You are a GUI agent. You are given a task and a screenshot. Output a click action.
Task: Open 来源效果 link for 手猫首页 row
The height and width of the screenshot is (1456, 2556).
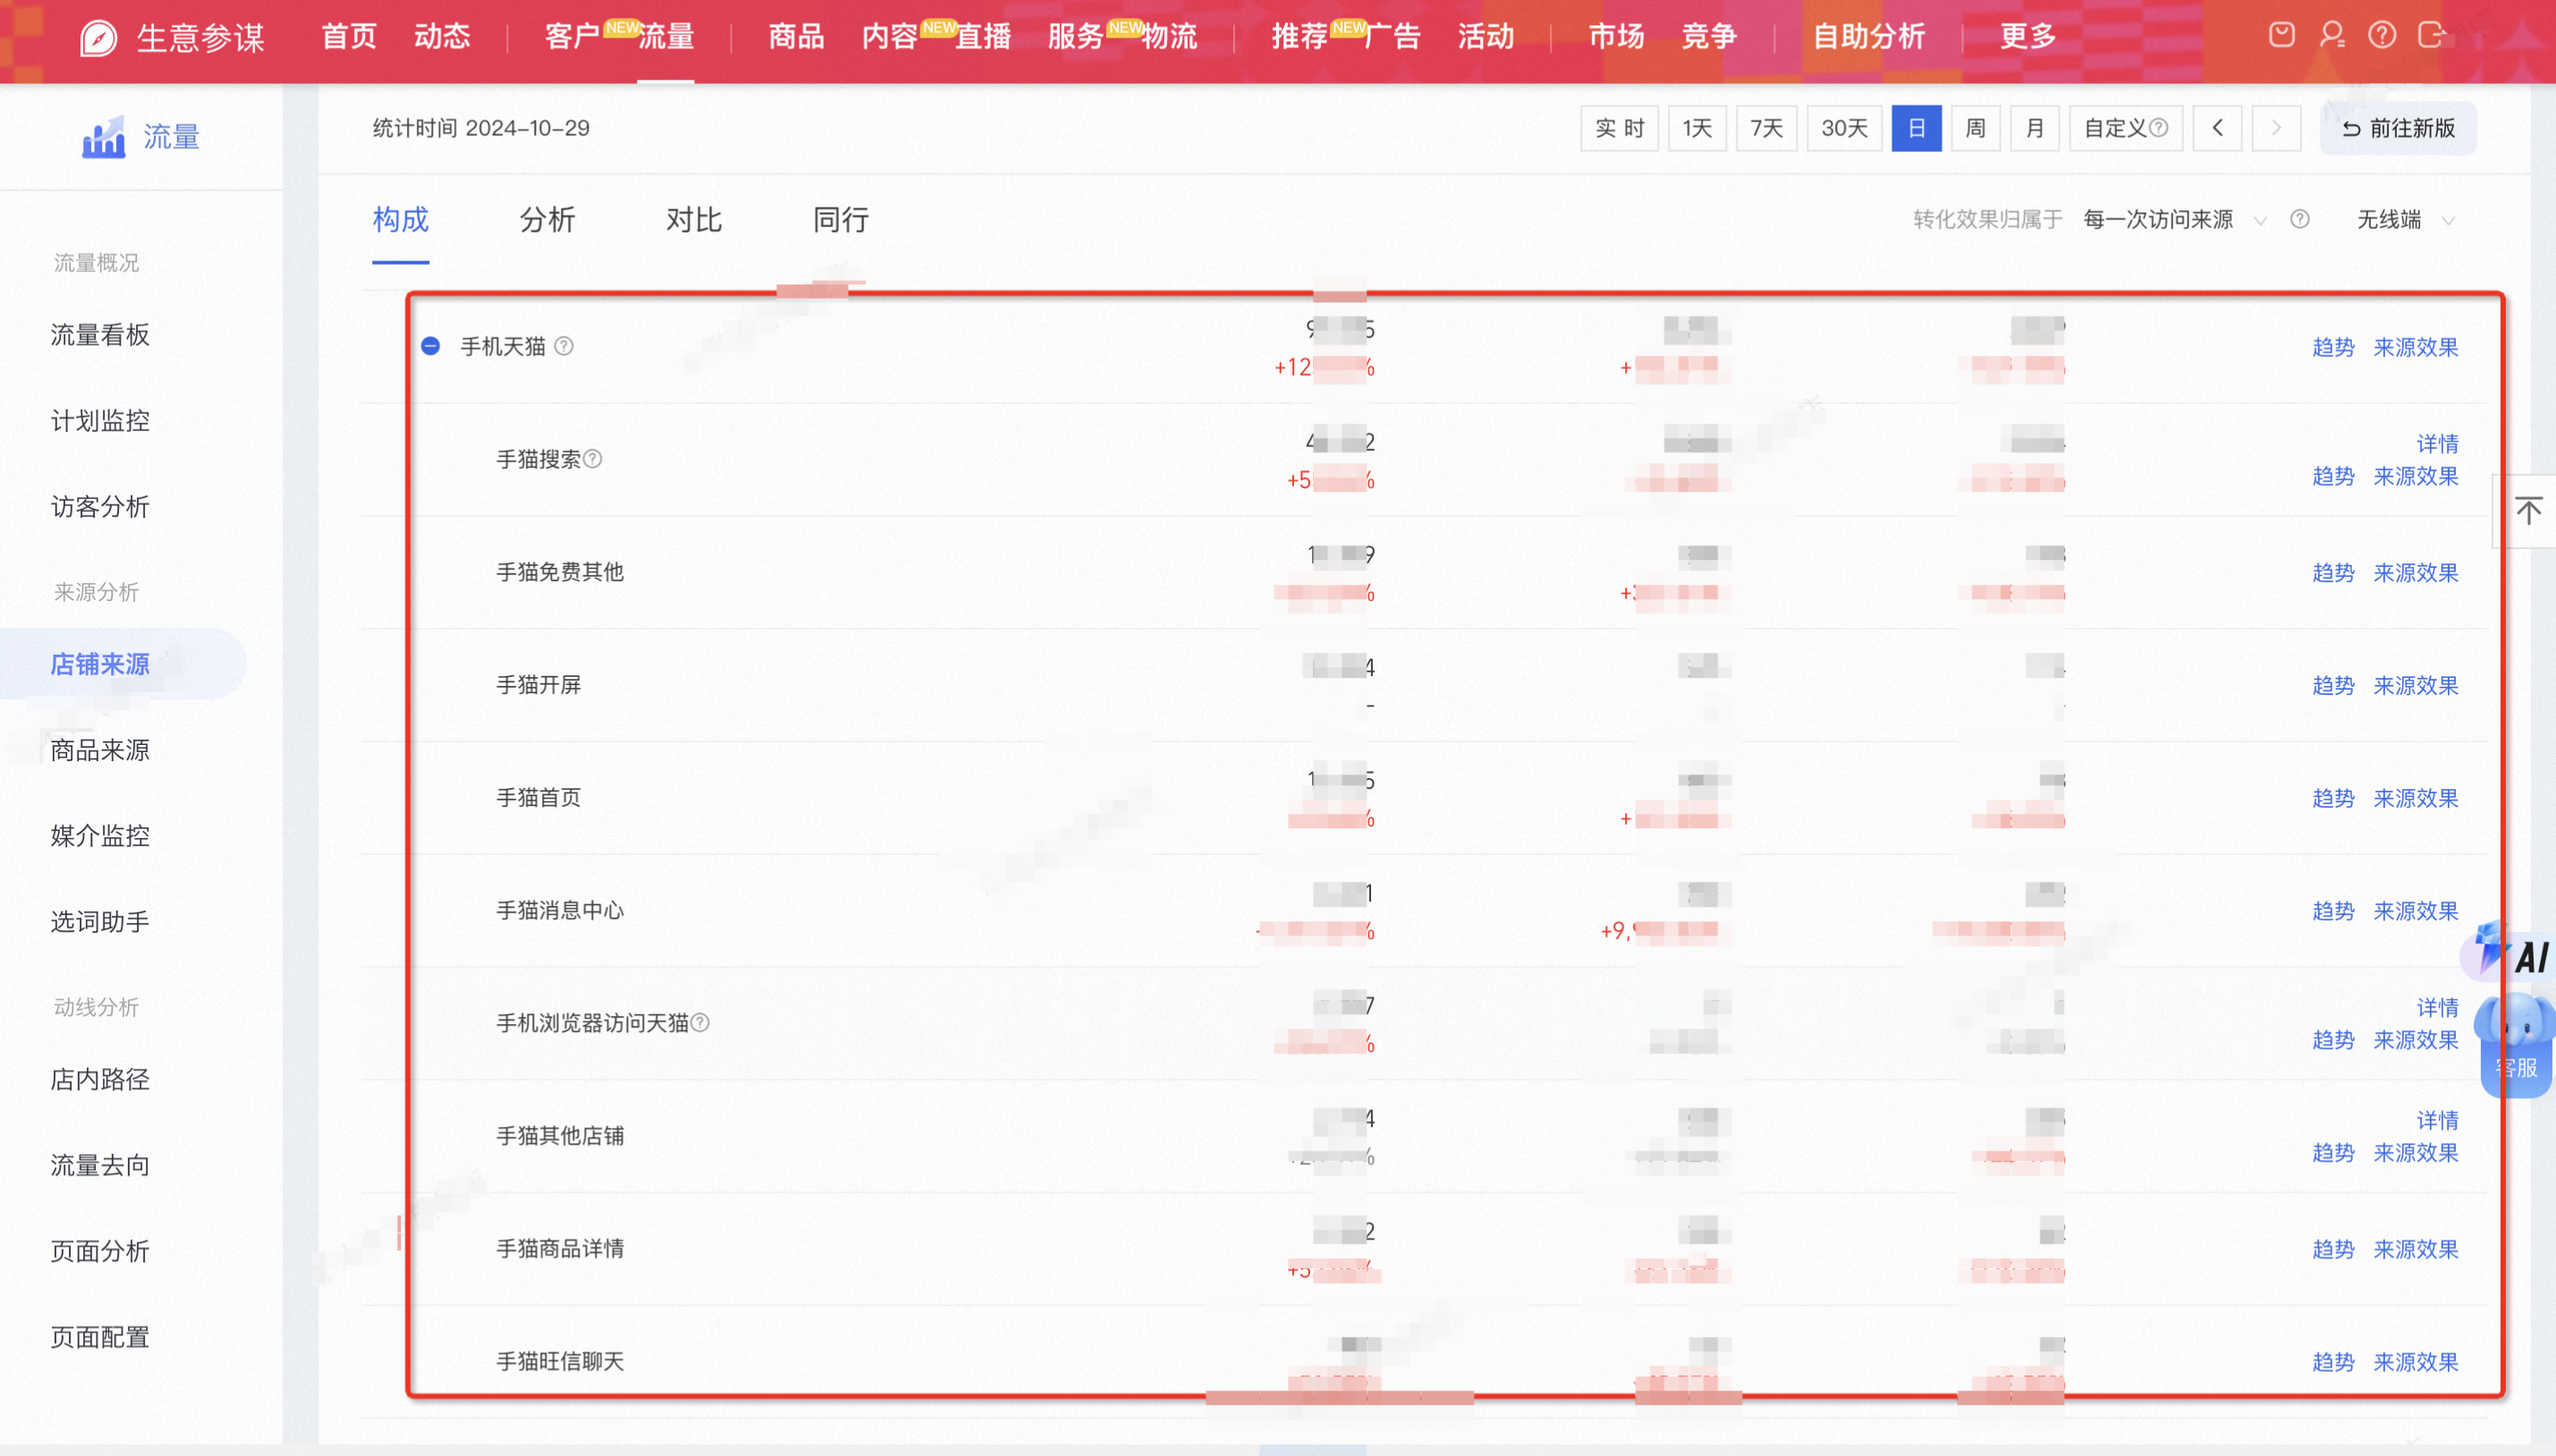(x=2416, y=798)
